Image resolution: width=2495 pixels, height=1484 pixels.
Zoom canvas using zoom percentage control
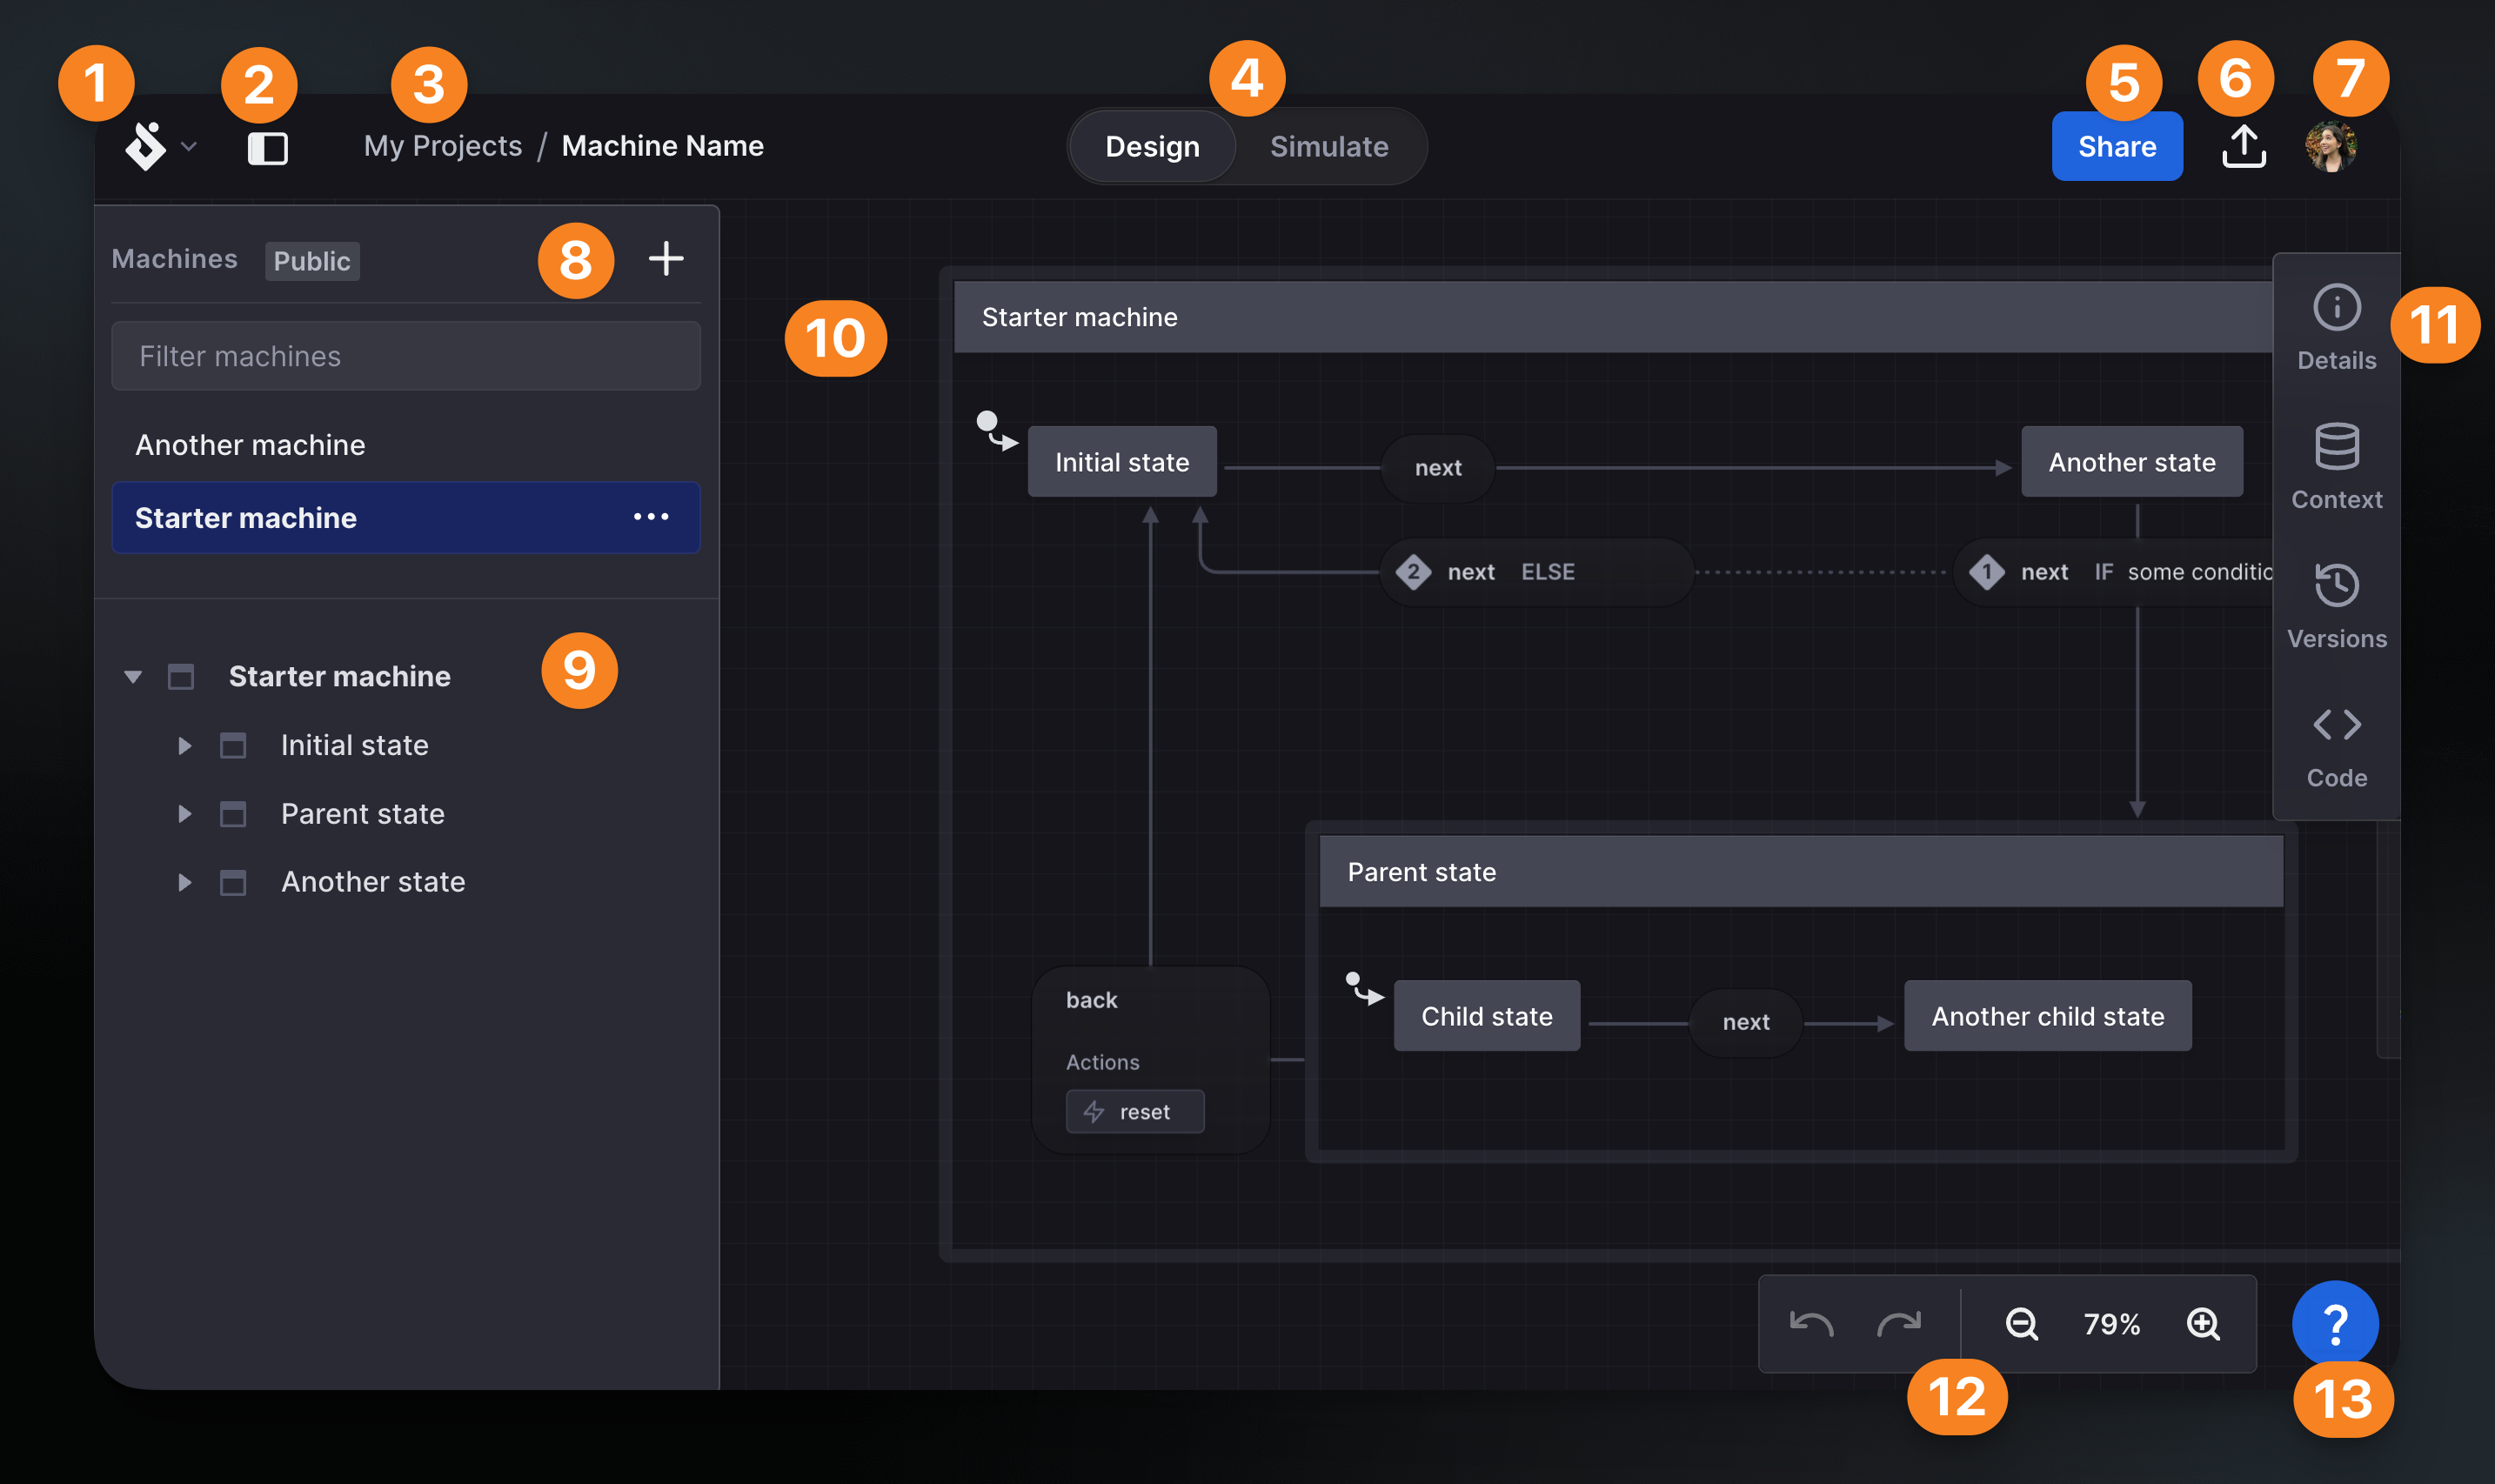(x=2113, y=1320)
